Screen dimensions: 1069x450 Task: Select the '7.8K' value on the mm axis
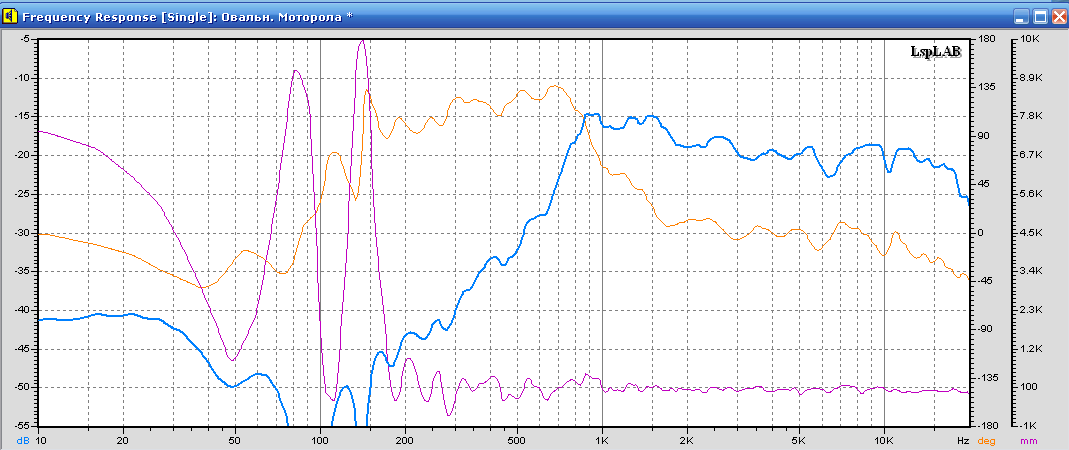click(x=1032, y=117)
